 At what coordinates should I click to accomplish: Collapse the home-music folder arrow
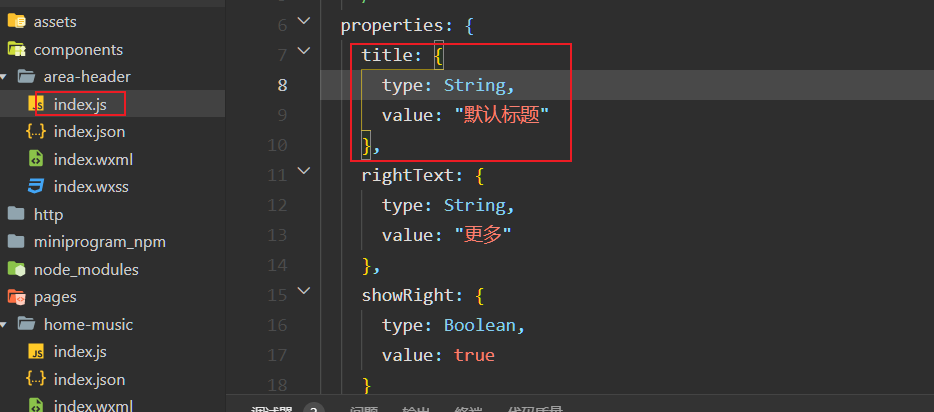coord(6,324)
